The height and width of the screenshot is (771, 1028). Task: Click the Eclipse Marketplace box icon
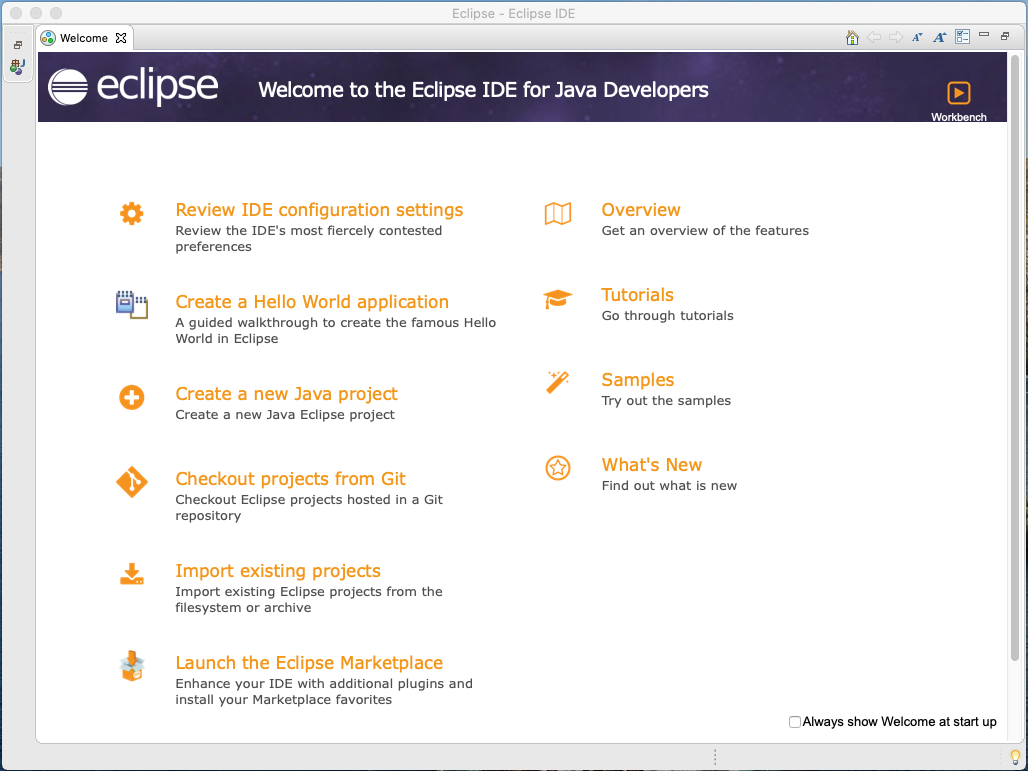[132, 666]
